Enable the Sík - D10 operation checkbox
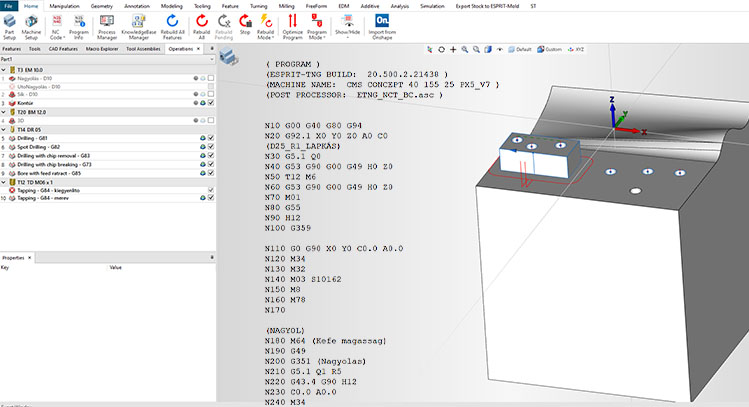Viewport: 749px width, 407px height. coord(211,94)
